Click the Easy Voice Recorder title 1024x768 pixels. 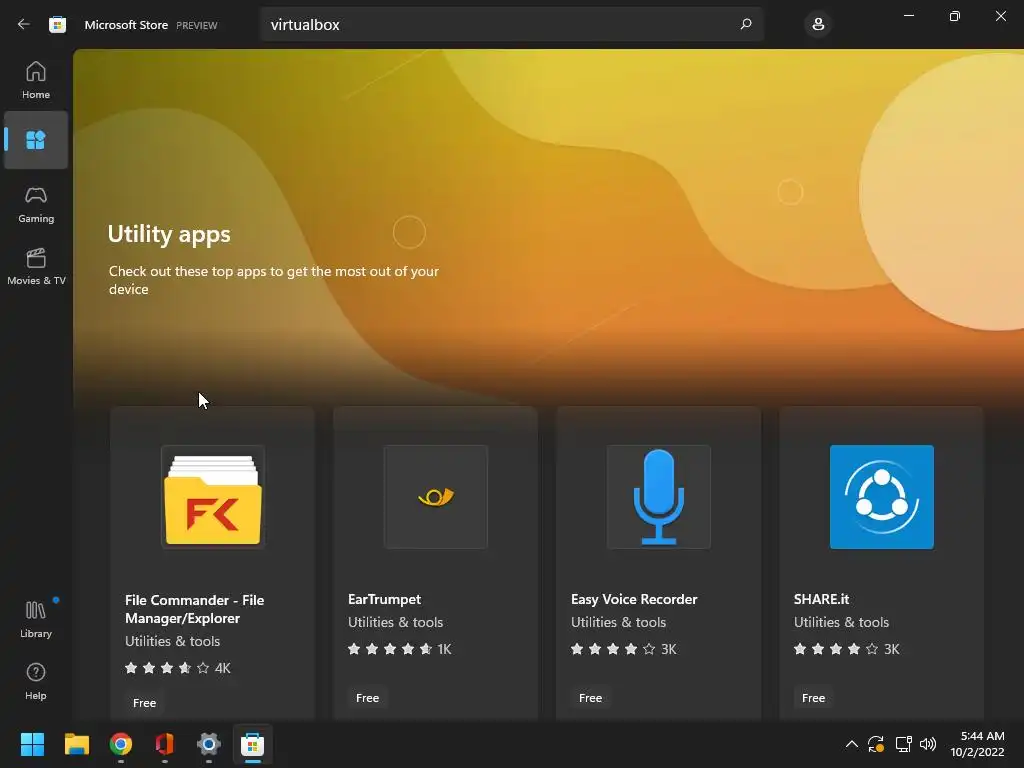(x=634, y=599)
